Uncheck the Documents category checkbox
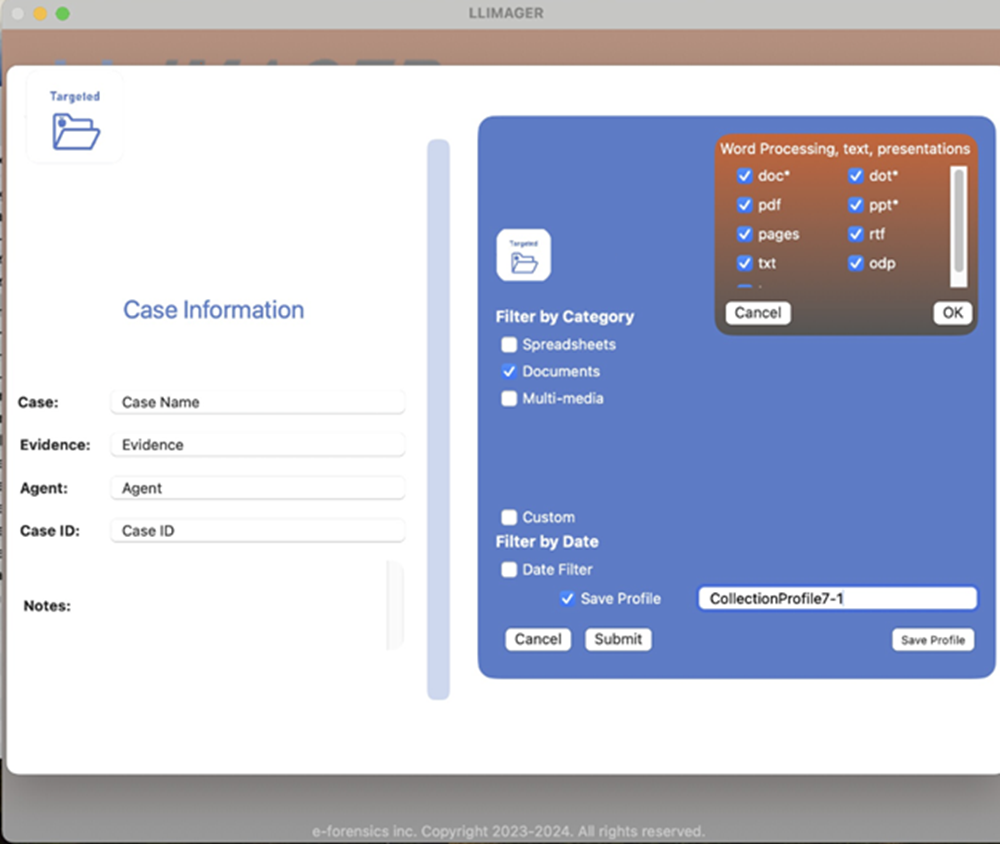The height and width of the screenshot is (844, 1000). pyautogui.click(x=509, y=372)
